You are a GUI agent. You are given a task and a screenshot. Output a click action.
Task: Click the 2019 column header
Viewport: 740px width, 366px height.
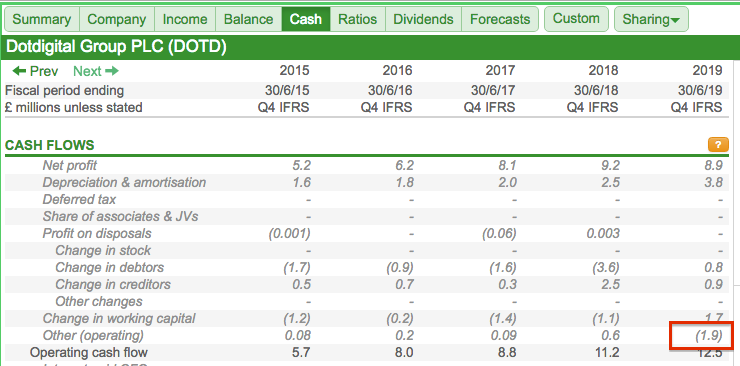pyautogui.click(x=707, y=71)
